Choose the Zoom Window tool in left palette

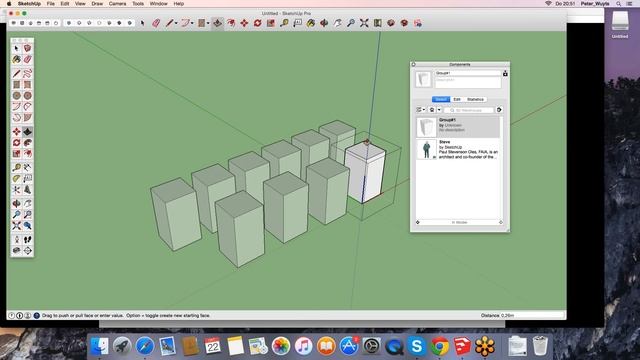(x=27, y=214)
